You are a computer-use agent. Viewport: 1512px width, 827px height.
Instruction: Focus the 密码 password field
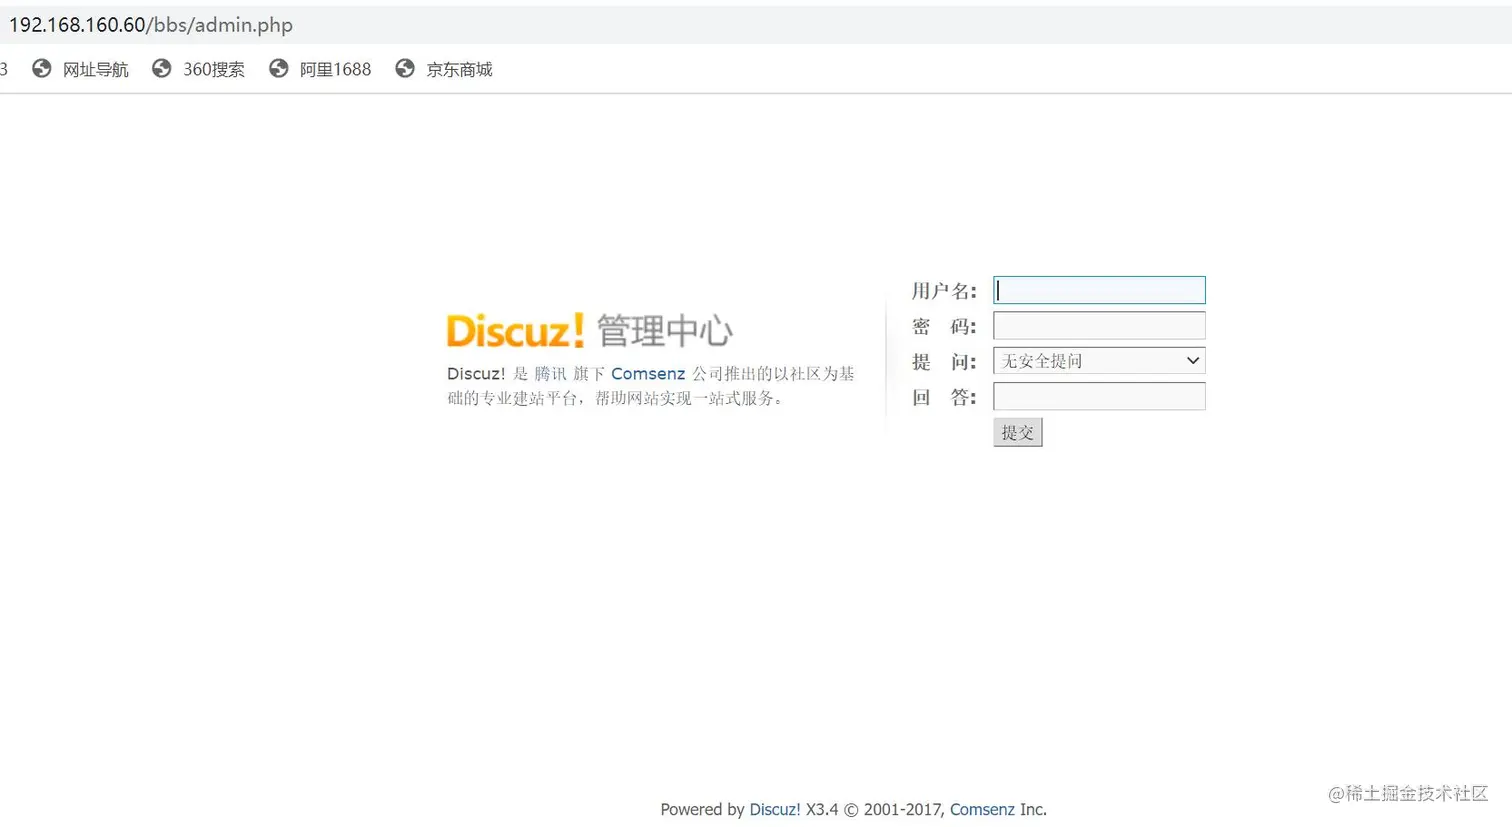point(1099,326)
